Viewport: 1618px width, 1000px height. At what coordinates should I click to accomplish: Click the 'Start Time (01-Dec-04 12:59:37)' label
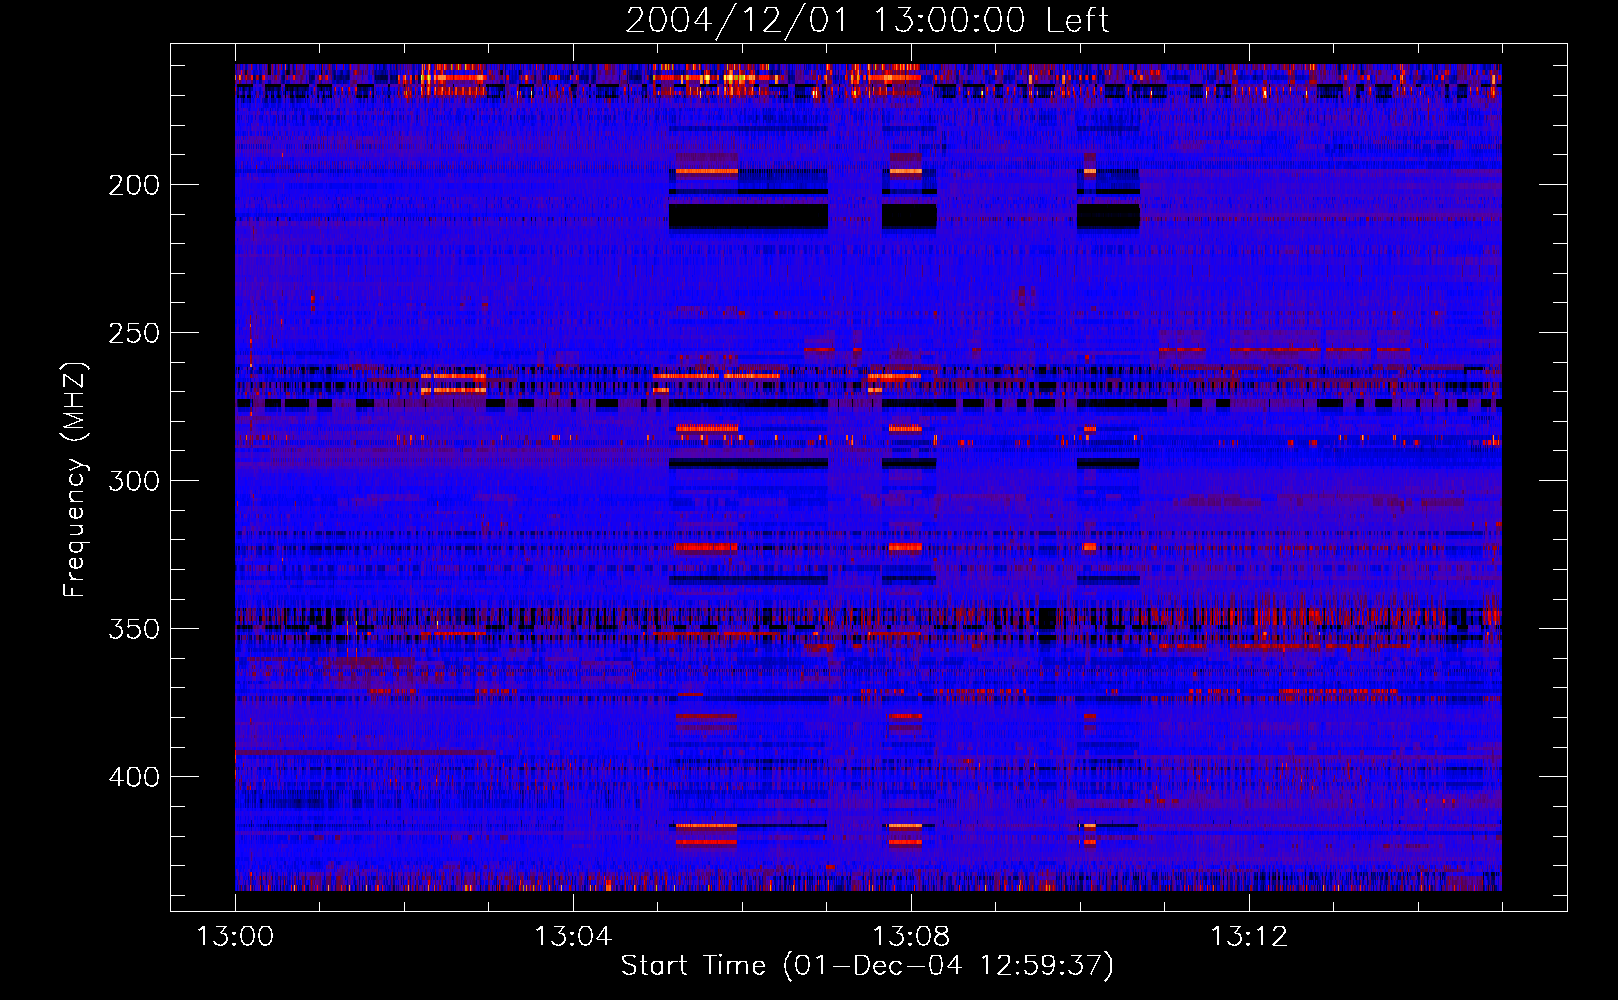(867, 966)
